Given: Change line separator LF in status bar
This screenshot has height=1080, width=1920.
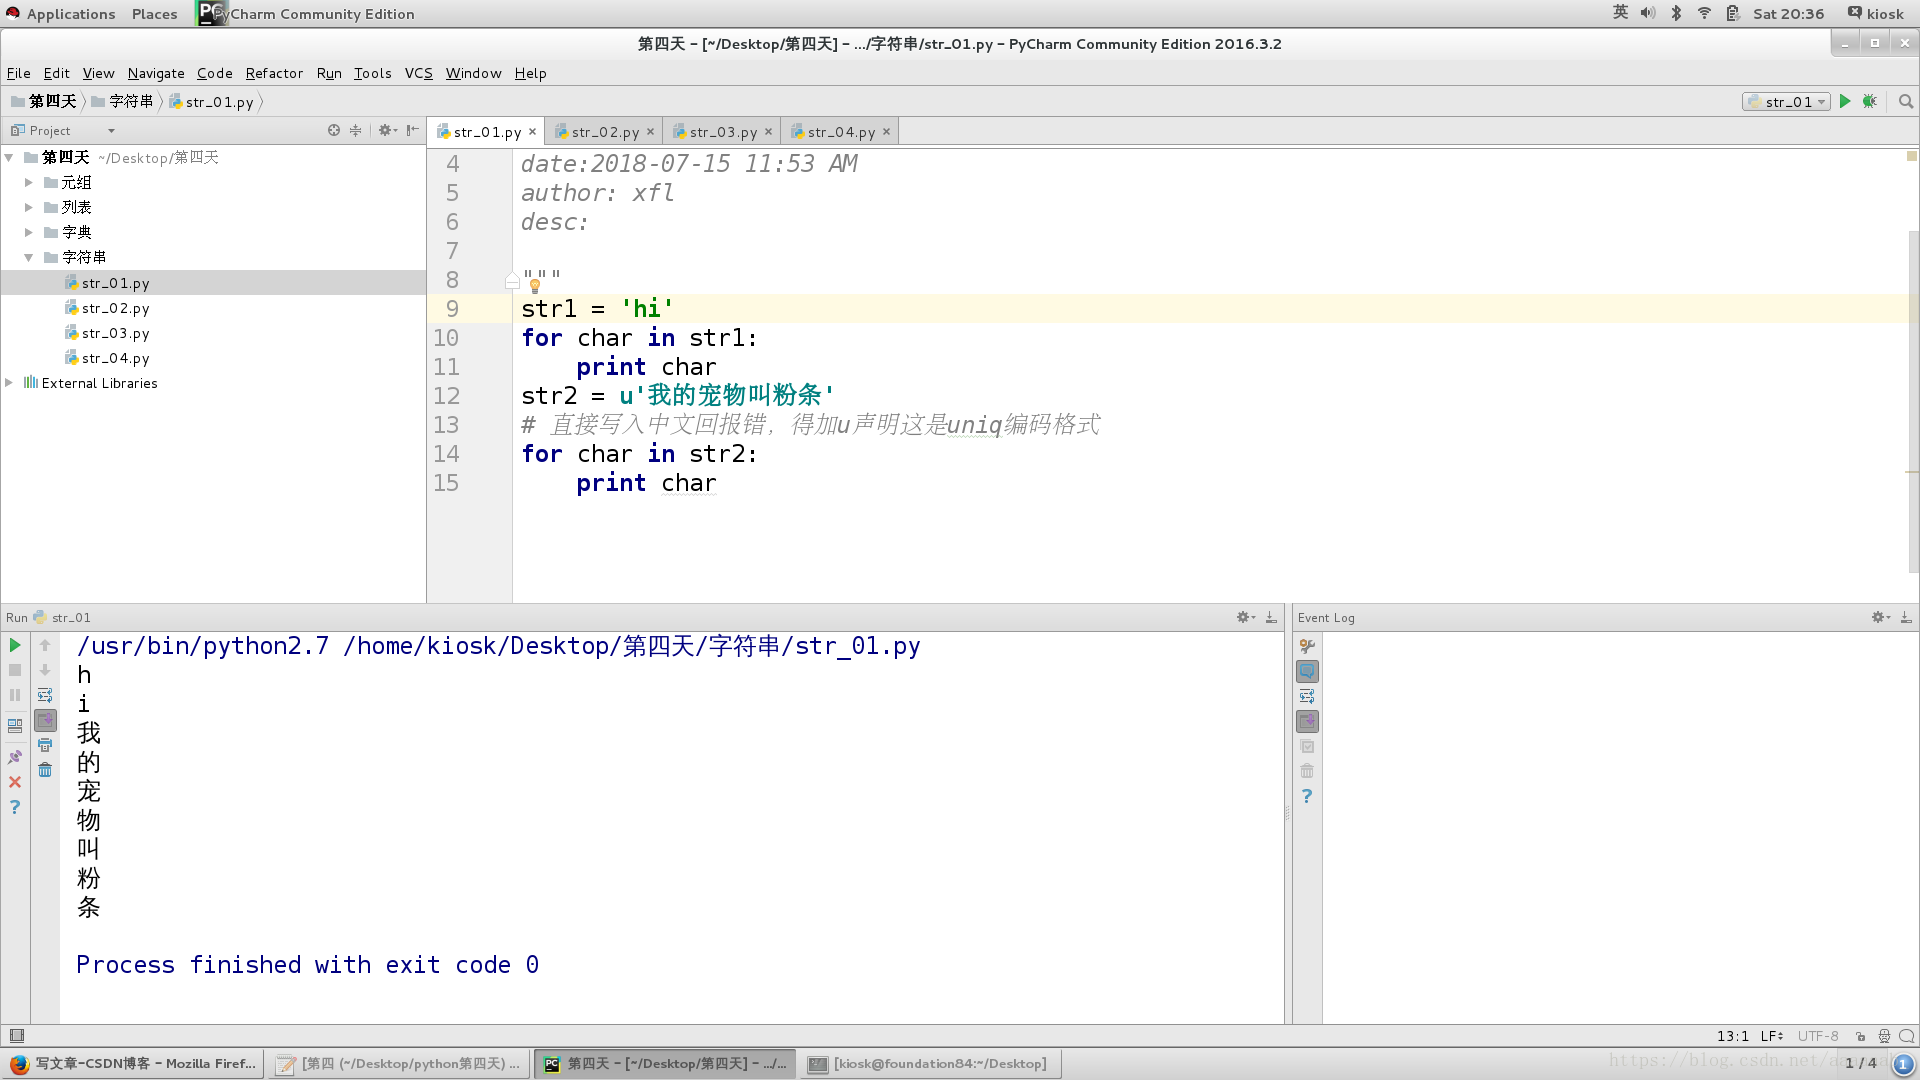Looking at the screenshot, I should pos(1772,1036).
